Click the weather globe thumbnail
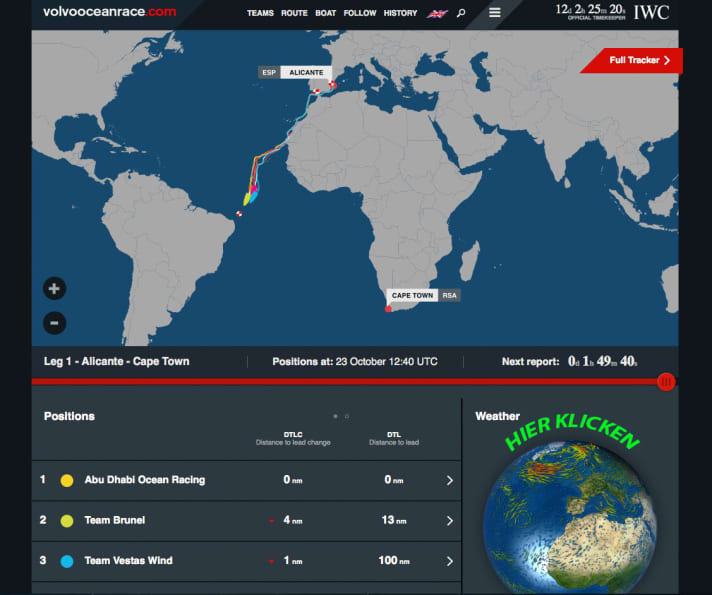 570,518
